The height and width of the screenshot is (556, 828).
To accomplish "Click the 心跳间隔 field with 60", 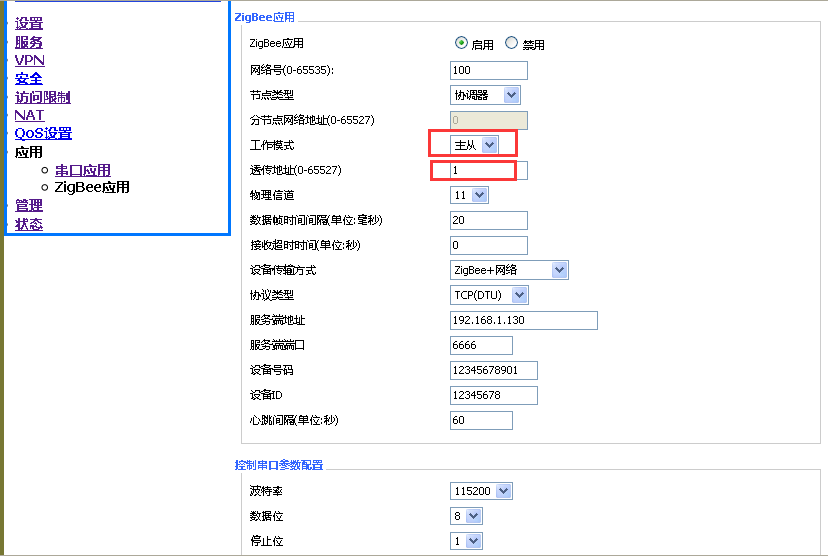I will 481,420.
